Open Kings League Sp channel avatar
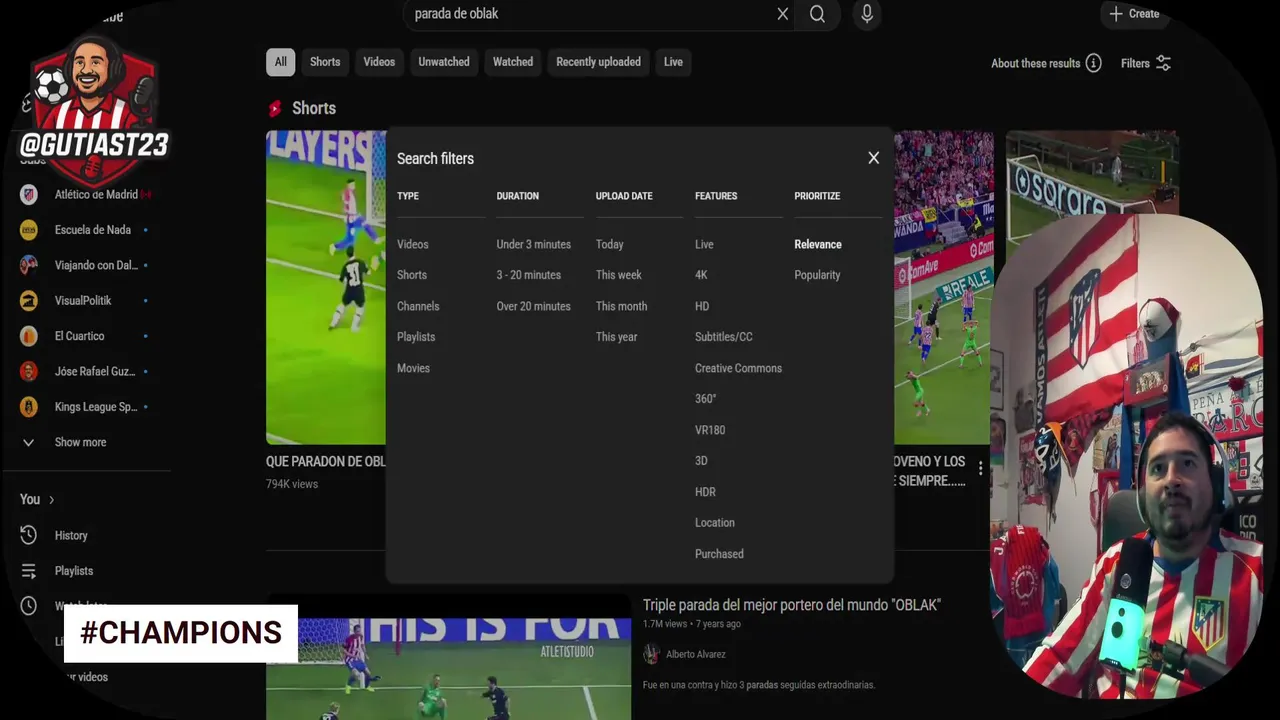The width and height of the screenshot is (1280, 720). tap(29, 407)
